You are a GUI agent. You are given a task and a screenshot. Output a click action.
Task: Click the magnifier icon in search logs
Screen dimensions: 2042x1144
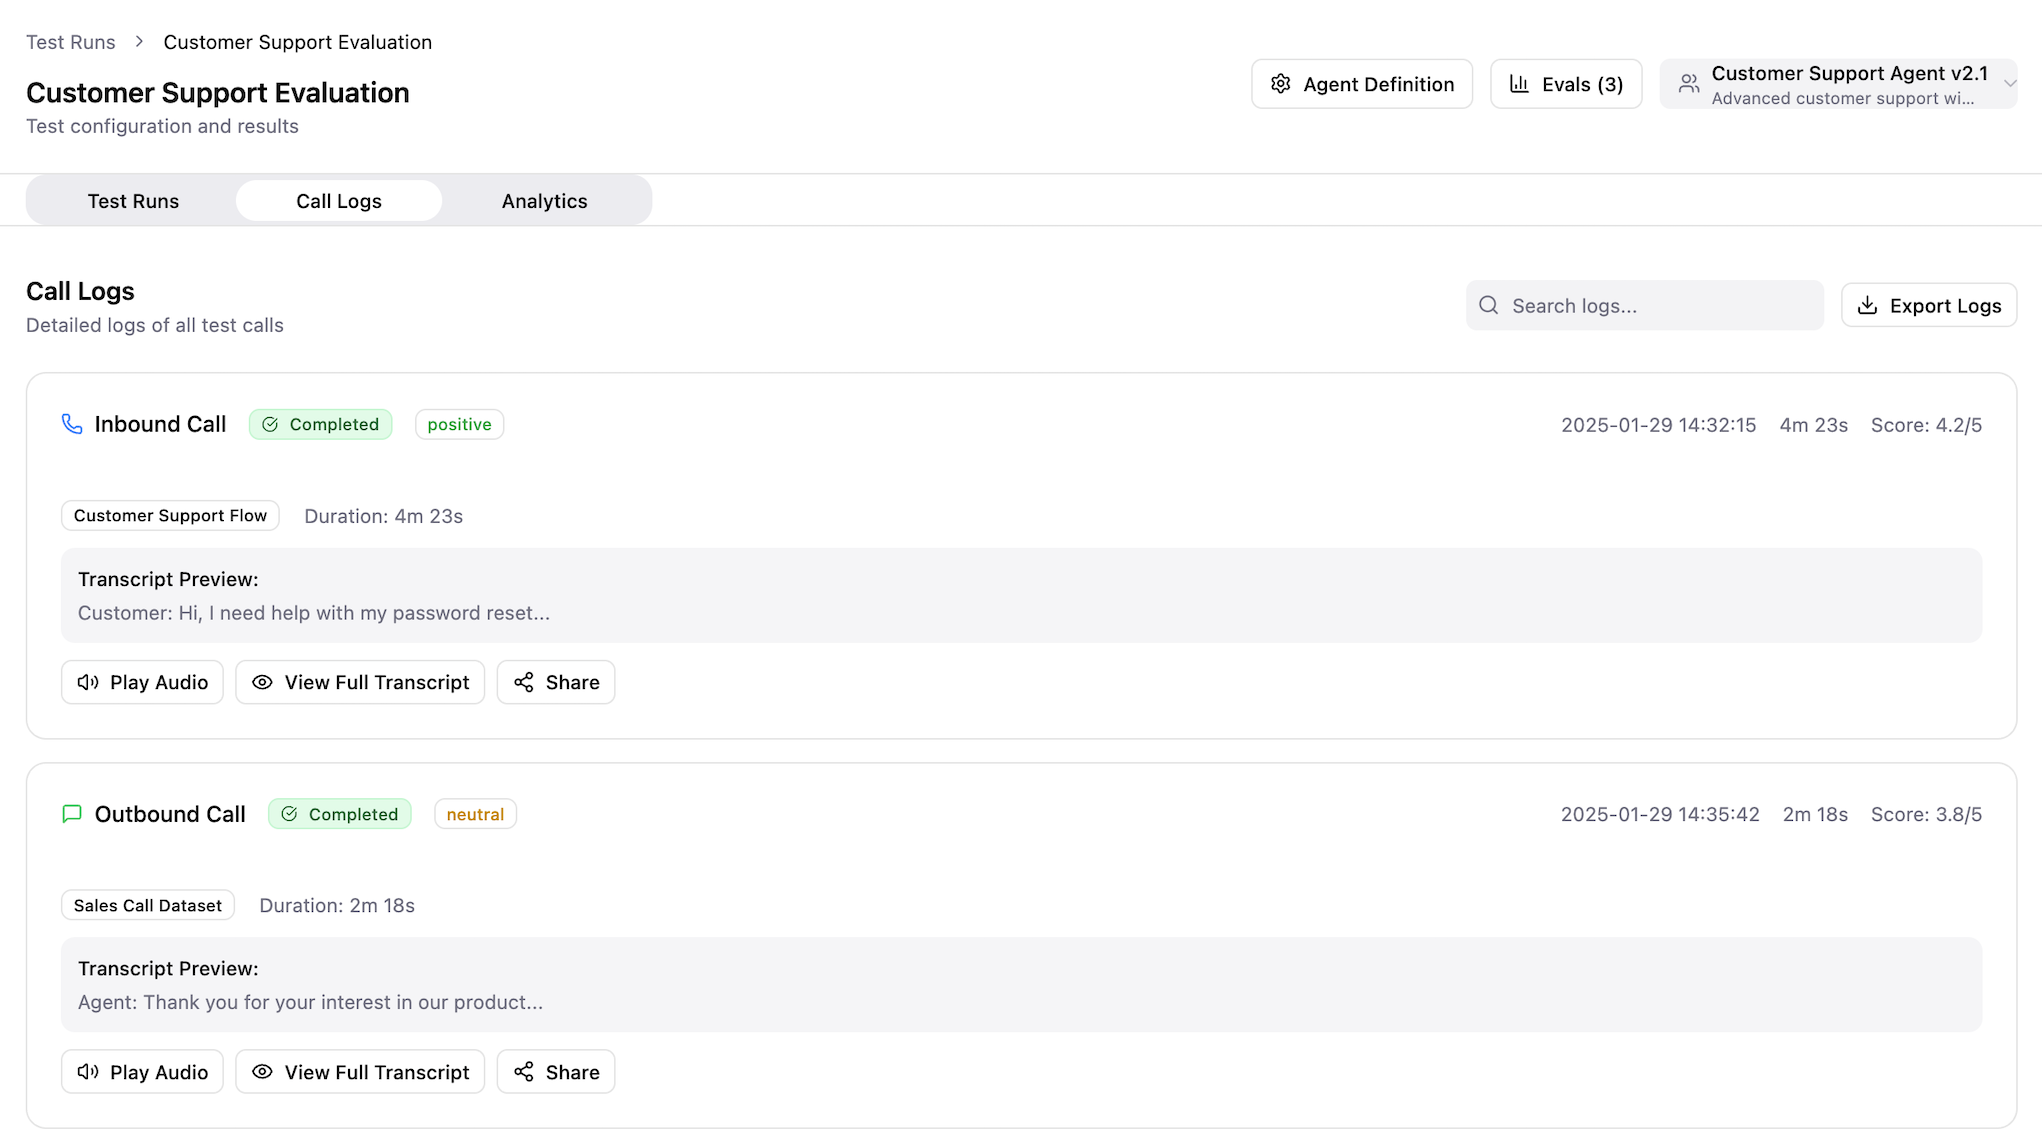click(1488, 306)
